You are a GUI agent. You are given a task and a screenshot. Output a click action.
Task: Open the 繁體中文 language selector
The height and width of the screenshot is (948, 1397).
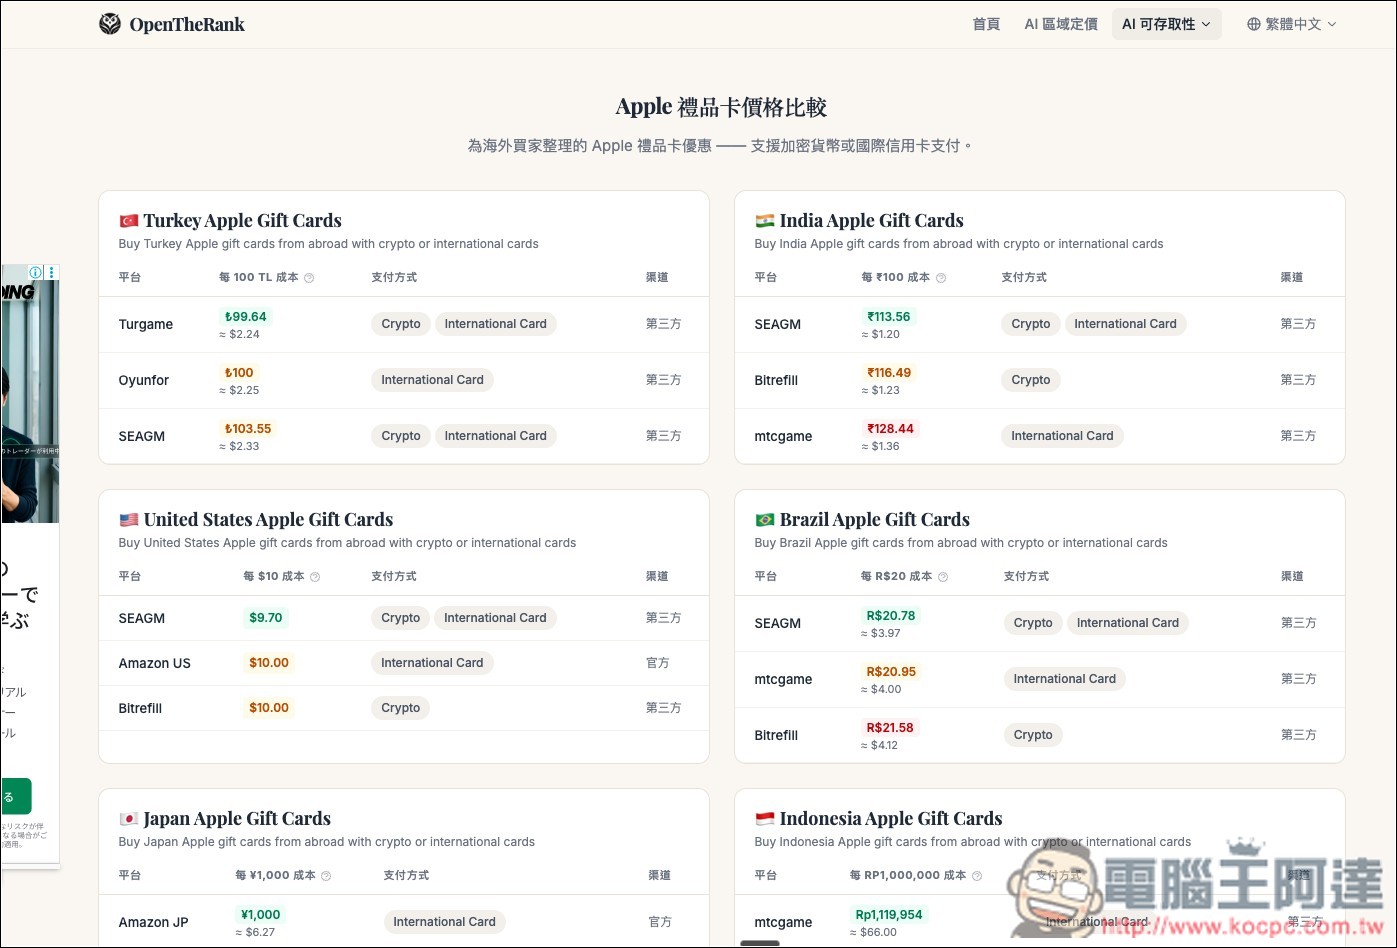[1291, 24]
